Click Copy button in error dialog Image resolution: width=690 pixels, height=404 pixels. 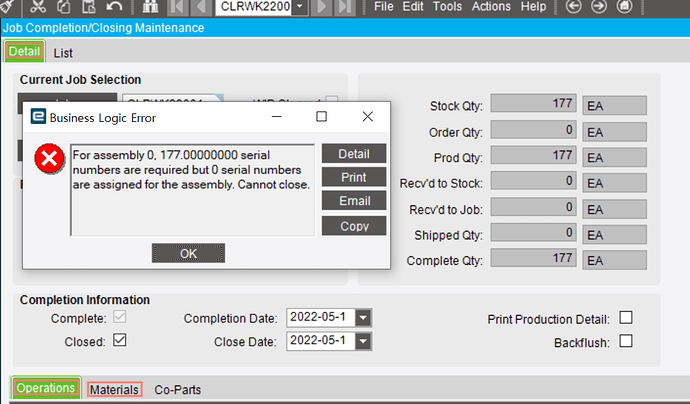click(x=354, y=226)
